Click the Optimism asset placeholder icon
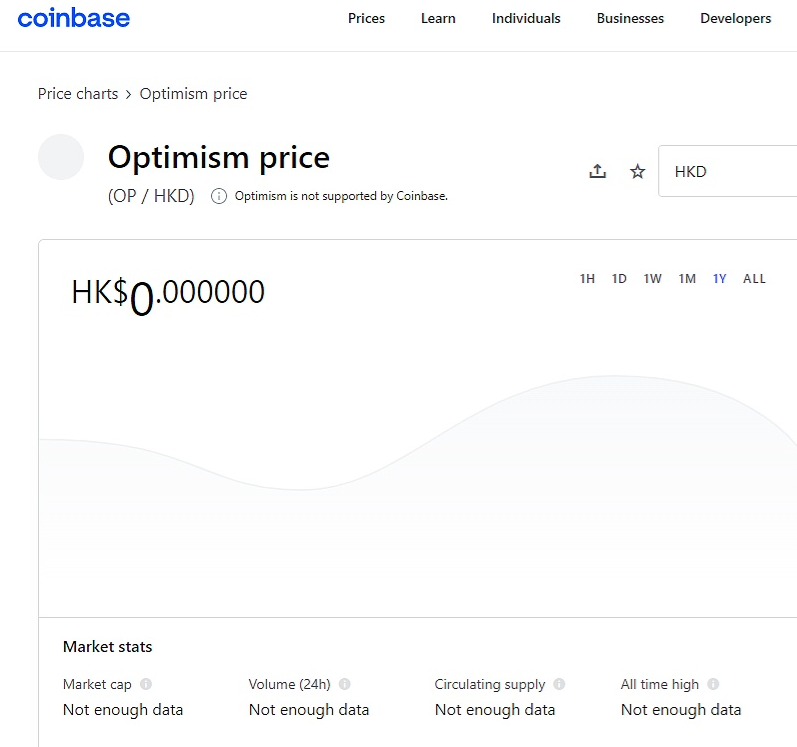 [x=61, y=158]
